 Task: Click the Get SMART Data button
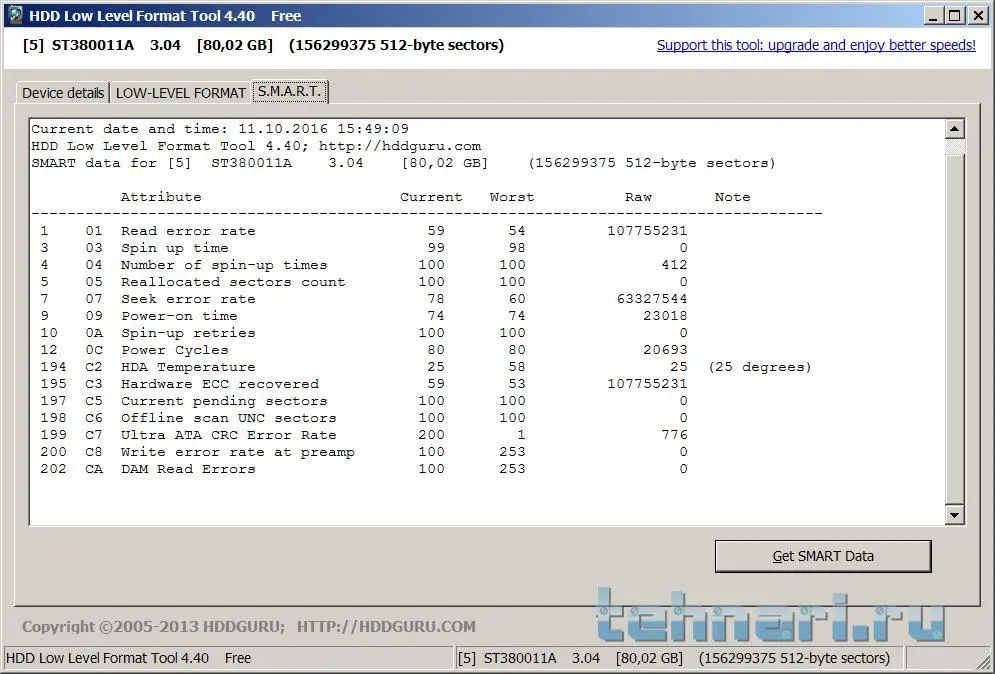[x=823, y=556]
